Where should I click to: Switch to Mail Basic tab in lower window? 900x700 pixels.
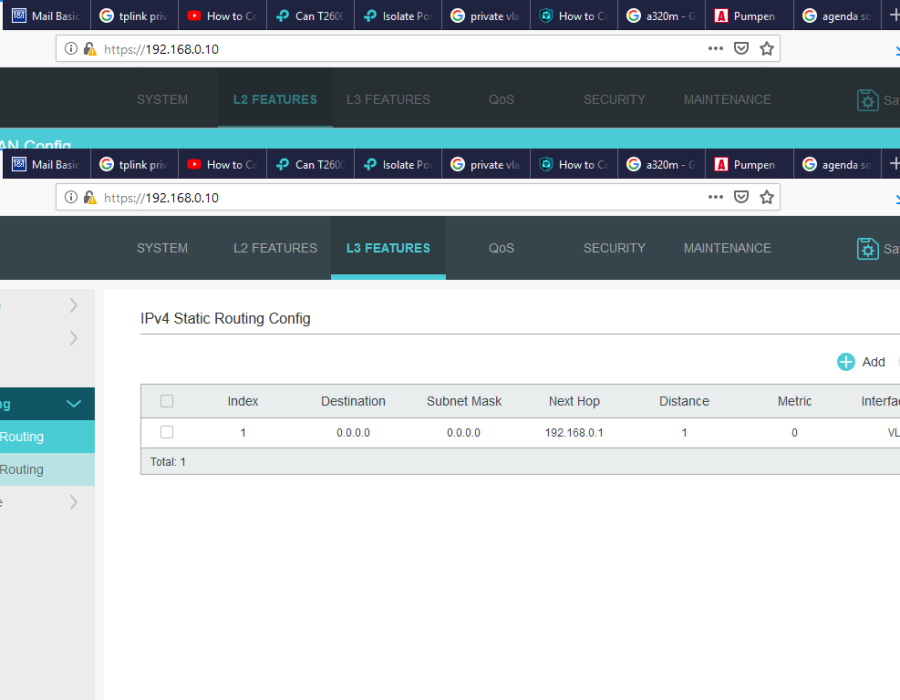tap(46, 164)
